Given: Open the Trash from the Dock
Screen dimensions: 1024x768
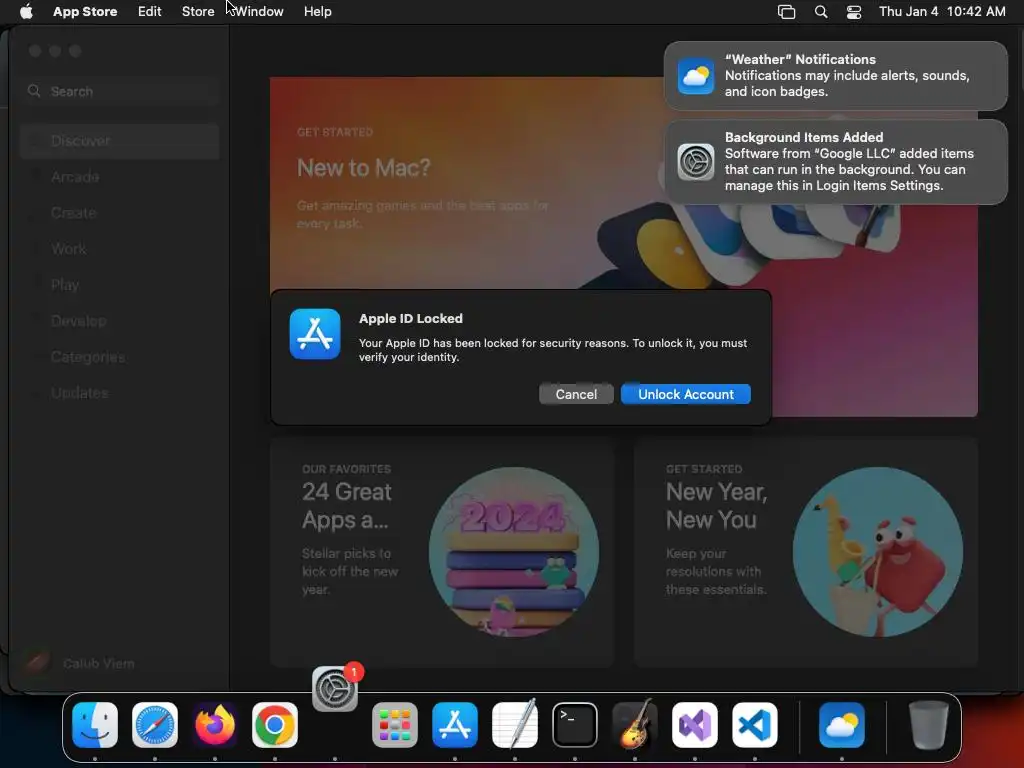Looking at the screenshot, I should tap(928, 725).
